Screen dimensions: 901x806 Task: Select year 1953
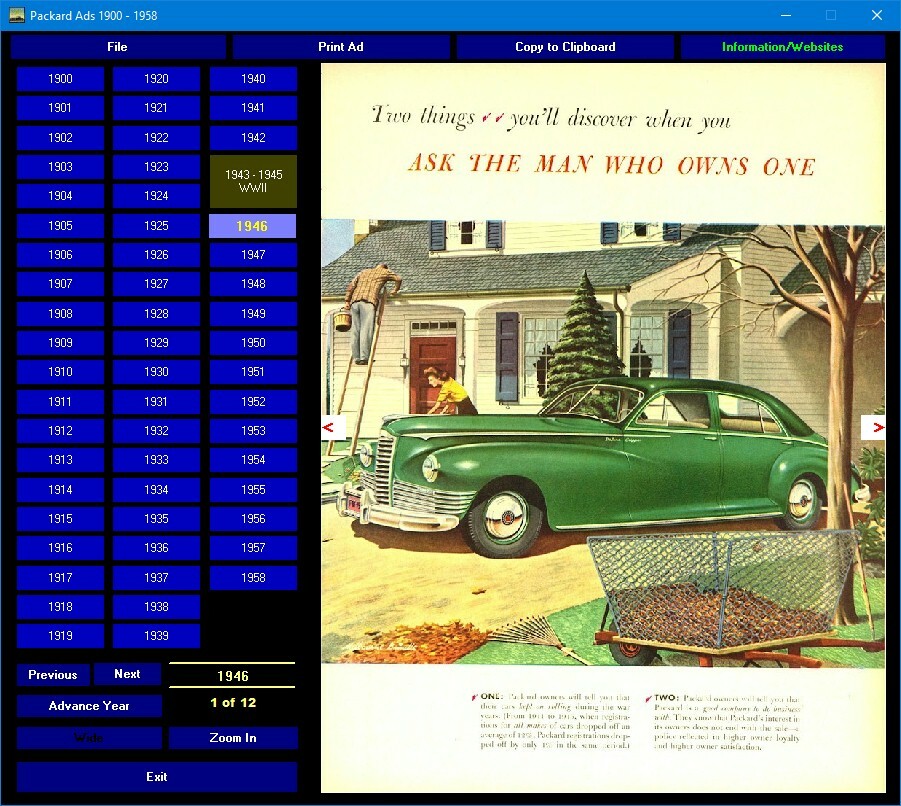253,431
